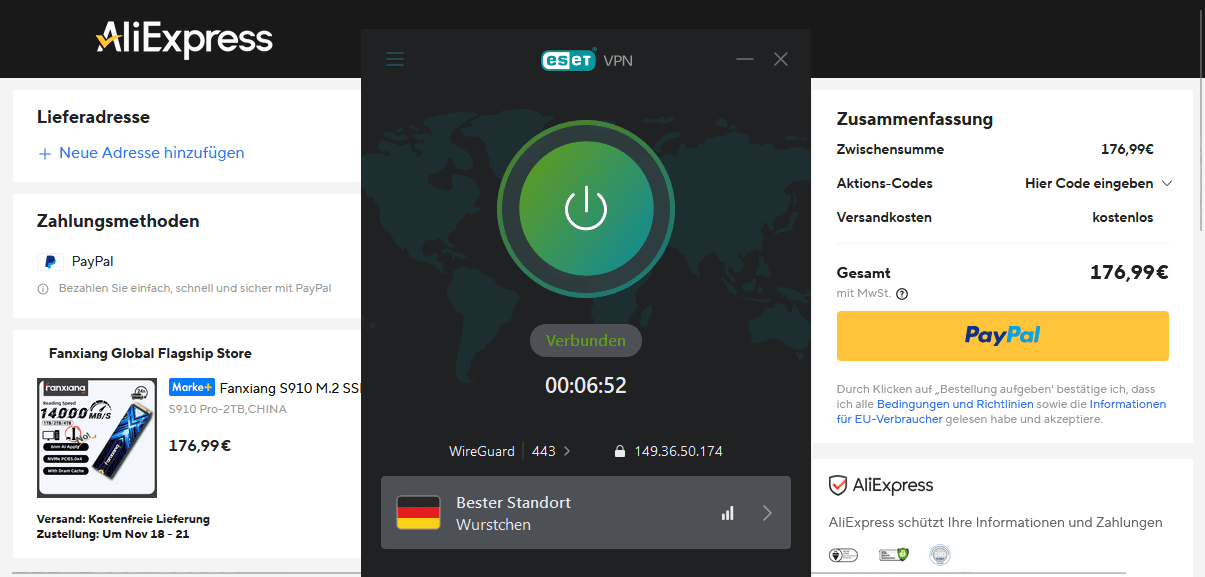Open Bester Standort location selector
The height and width of the screenshot is (577, 1205).
coord(586,512)
